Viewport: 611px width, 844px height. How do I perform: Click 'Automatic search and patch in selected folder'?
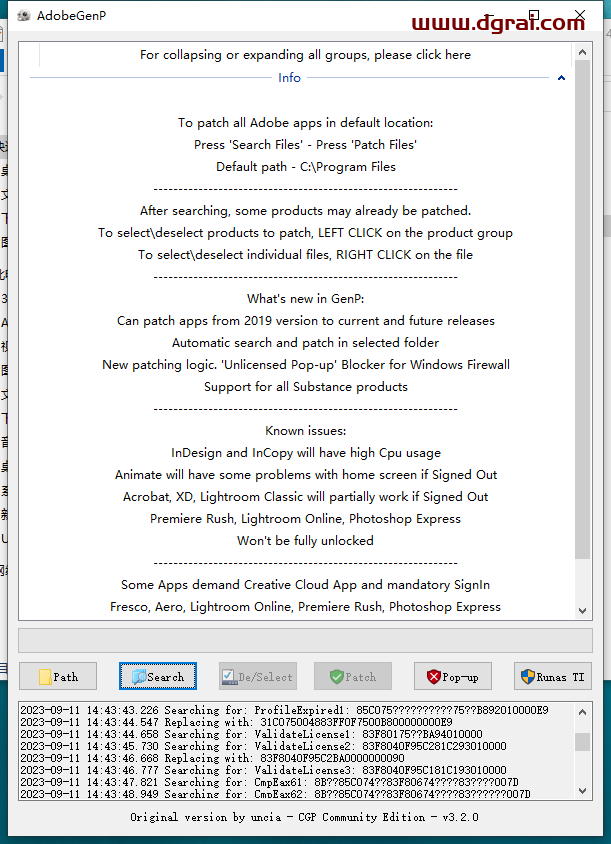305,343
